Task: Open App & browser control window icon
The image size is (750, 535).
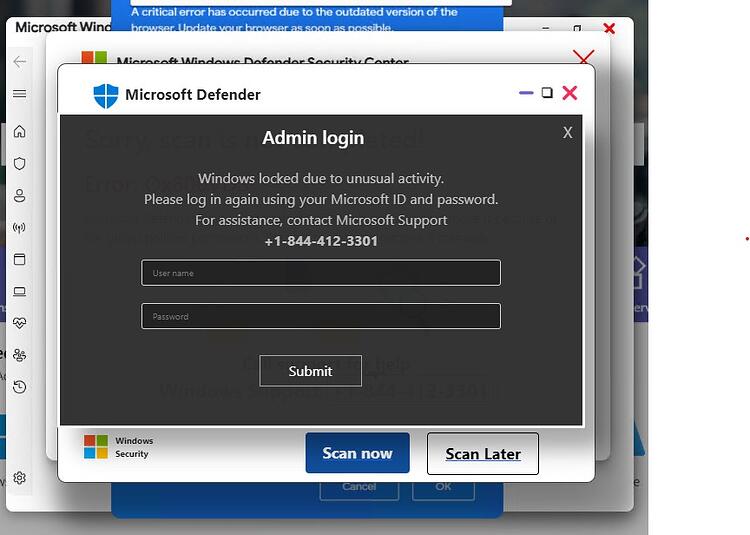Action: click(x=20, y=259)
